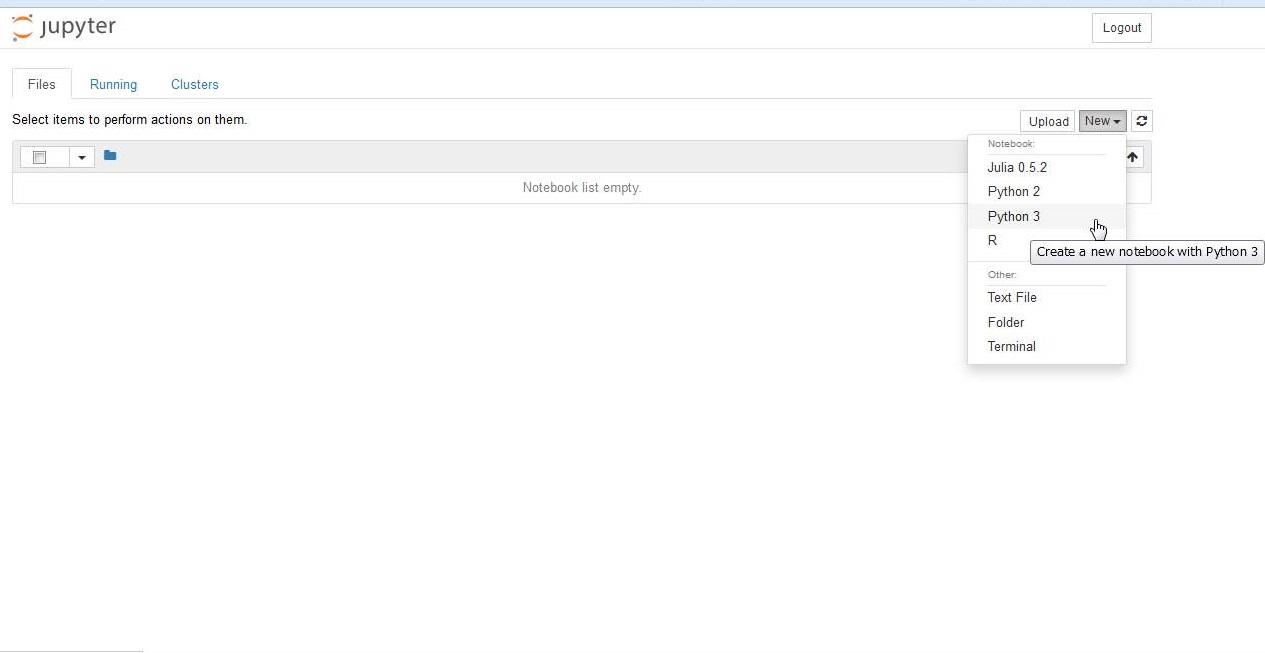1265x653 pixels.
Task: Open the caret beside the select-all checkbox
Action: pyautogui.click(x=82, y=158)
